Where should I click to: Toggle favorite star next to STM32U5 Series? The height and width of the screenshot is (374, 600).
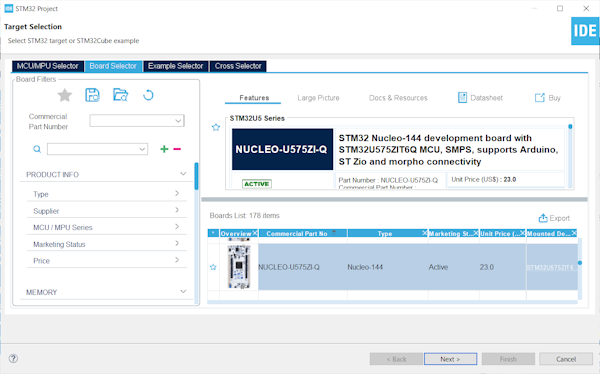coord(216,127)
